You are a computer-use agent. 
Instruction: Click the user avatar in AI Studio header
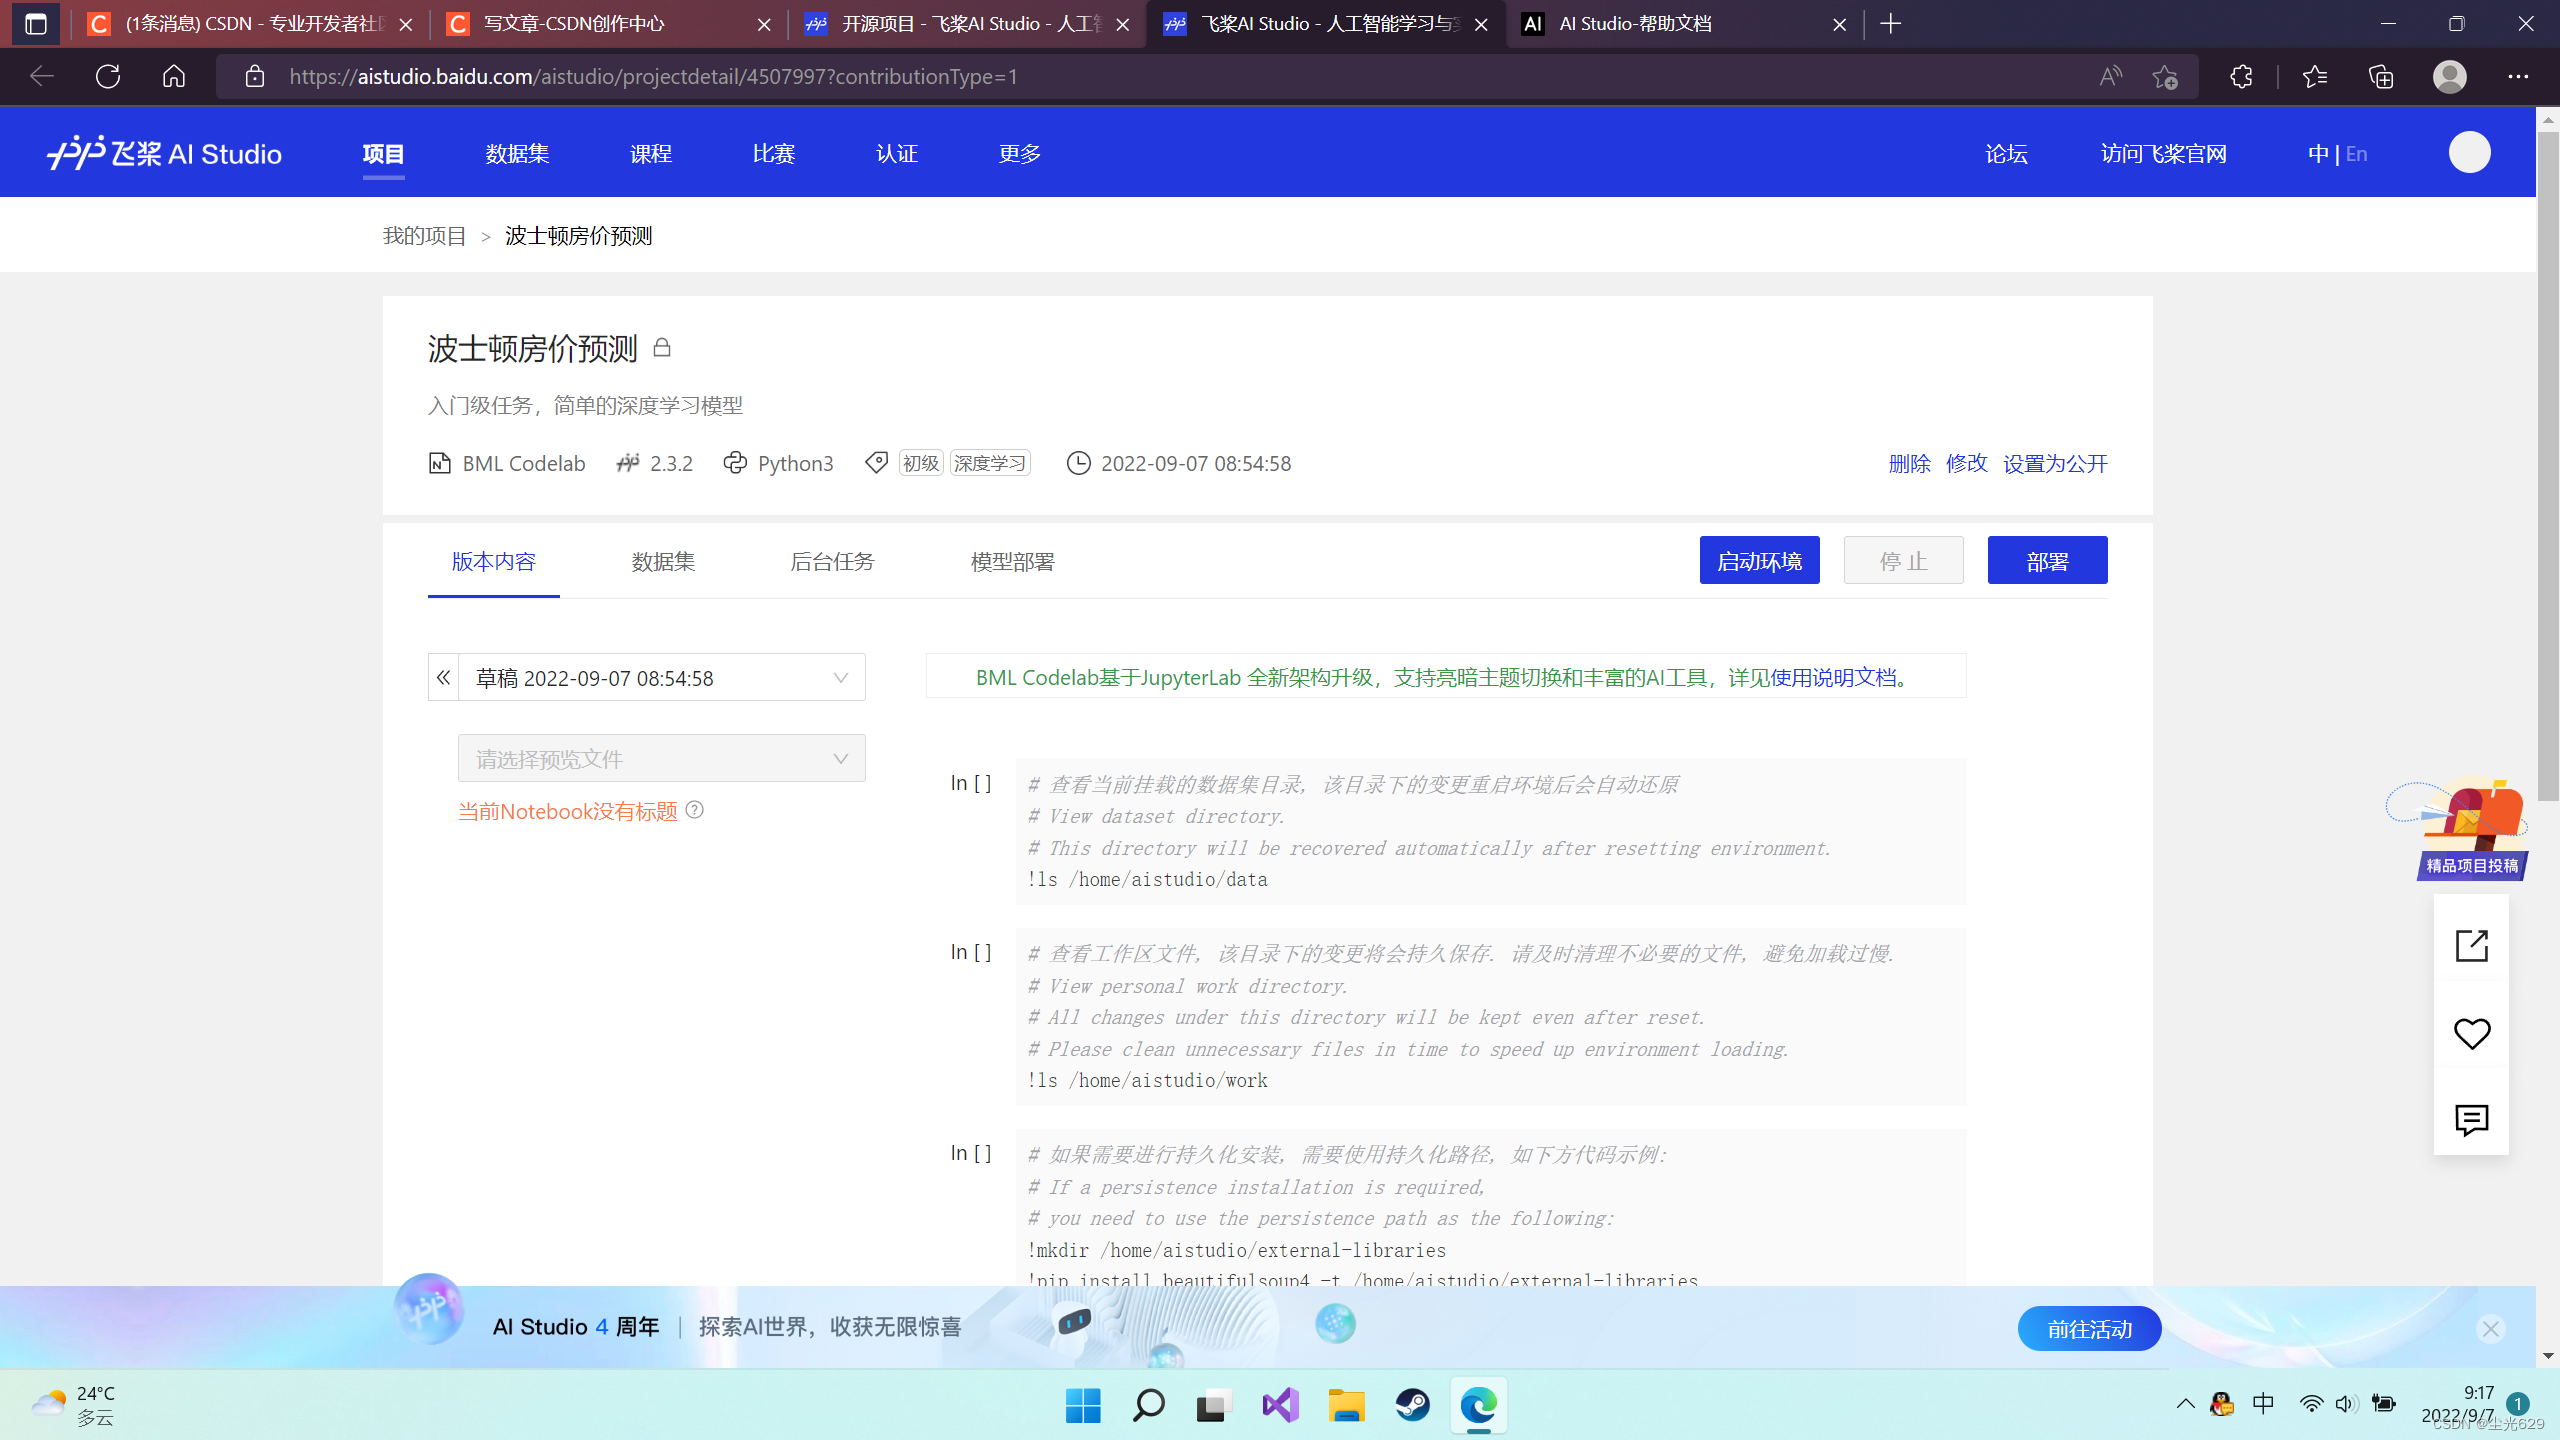coord(2469,153)
